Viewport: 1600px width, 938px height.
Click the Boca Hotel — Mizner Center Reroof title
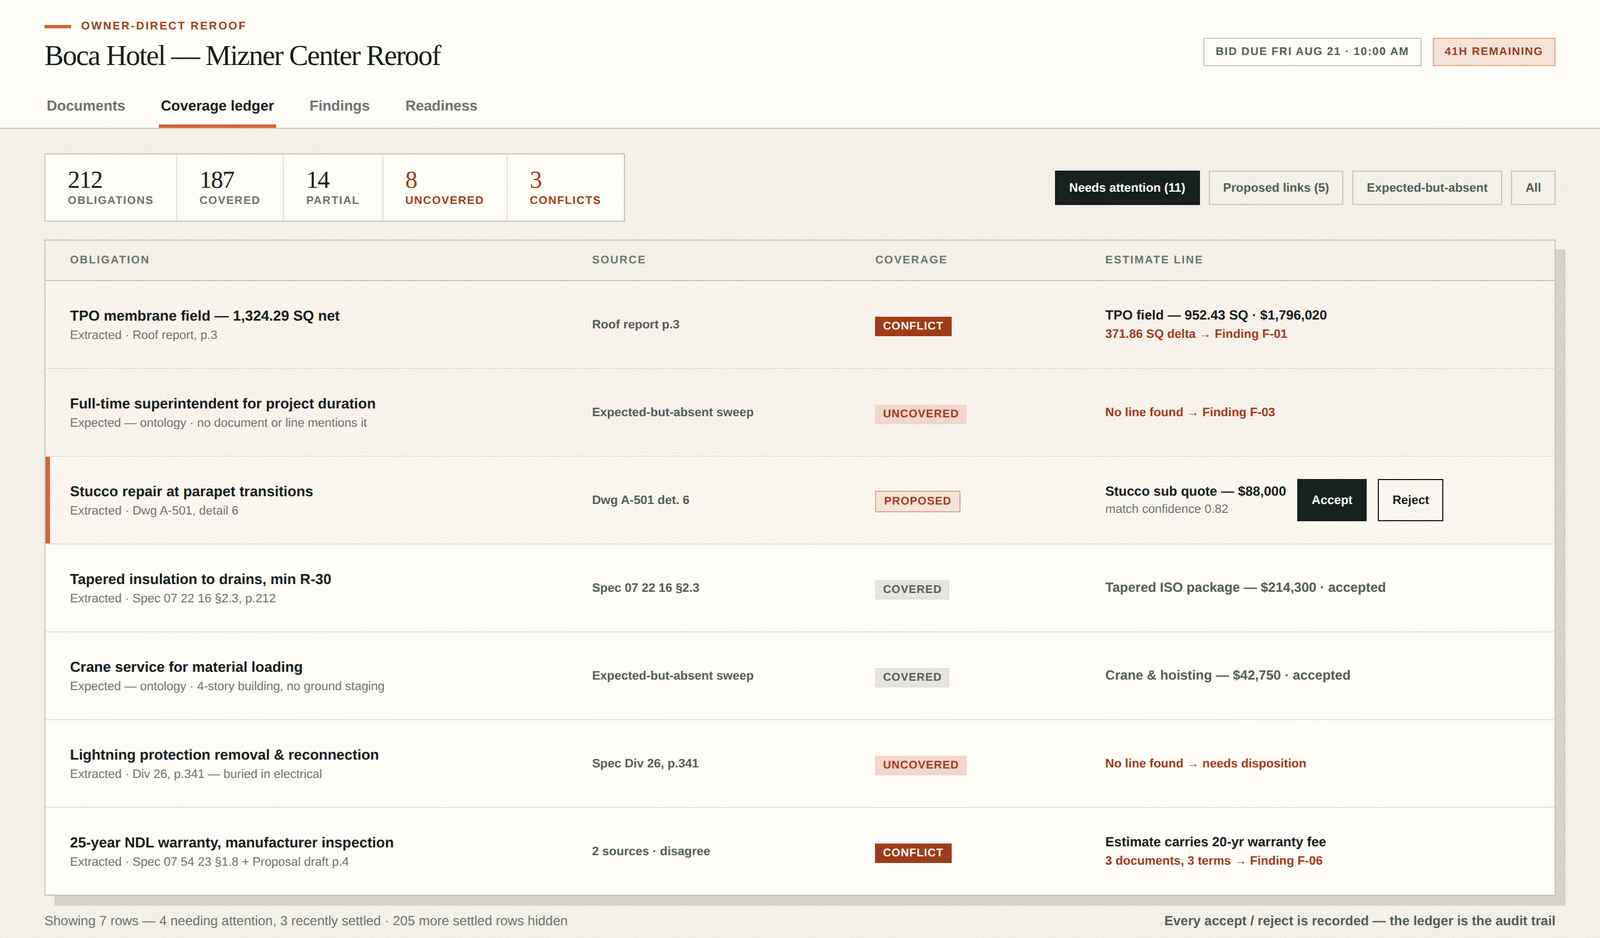pyautogui.click(x=243, y=56)
